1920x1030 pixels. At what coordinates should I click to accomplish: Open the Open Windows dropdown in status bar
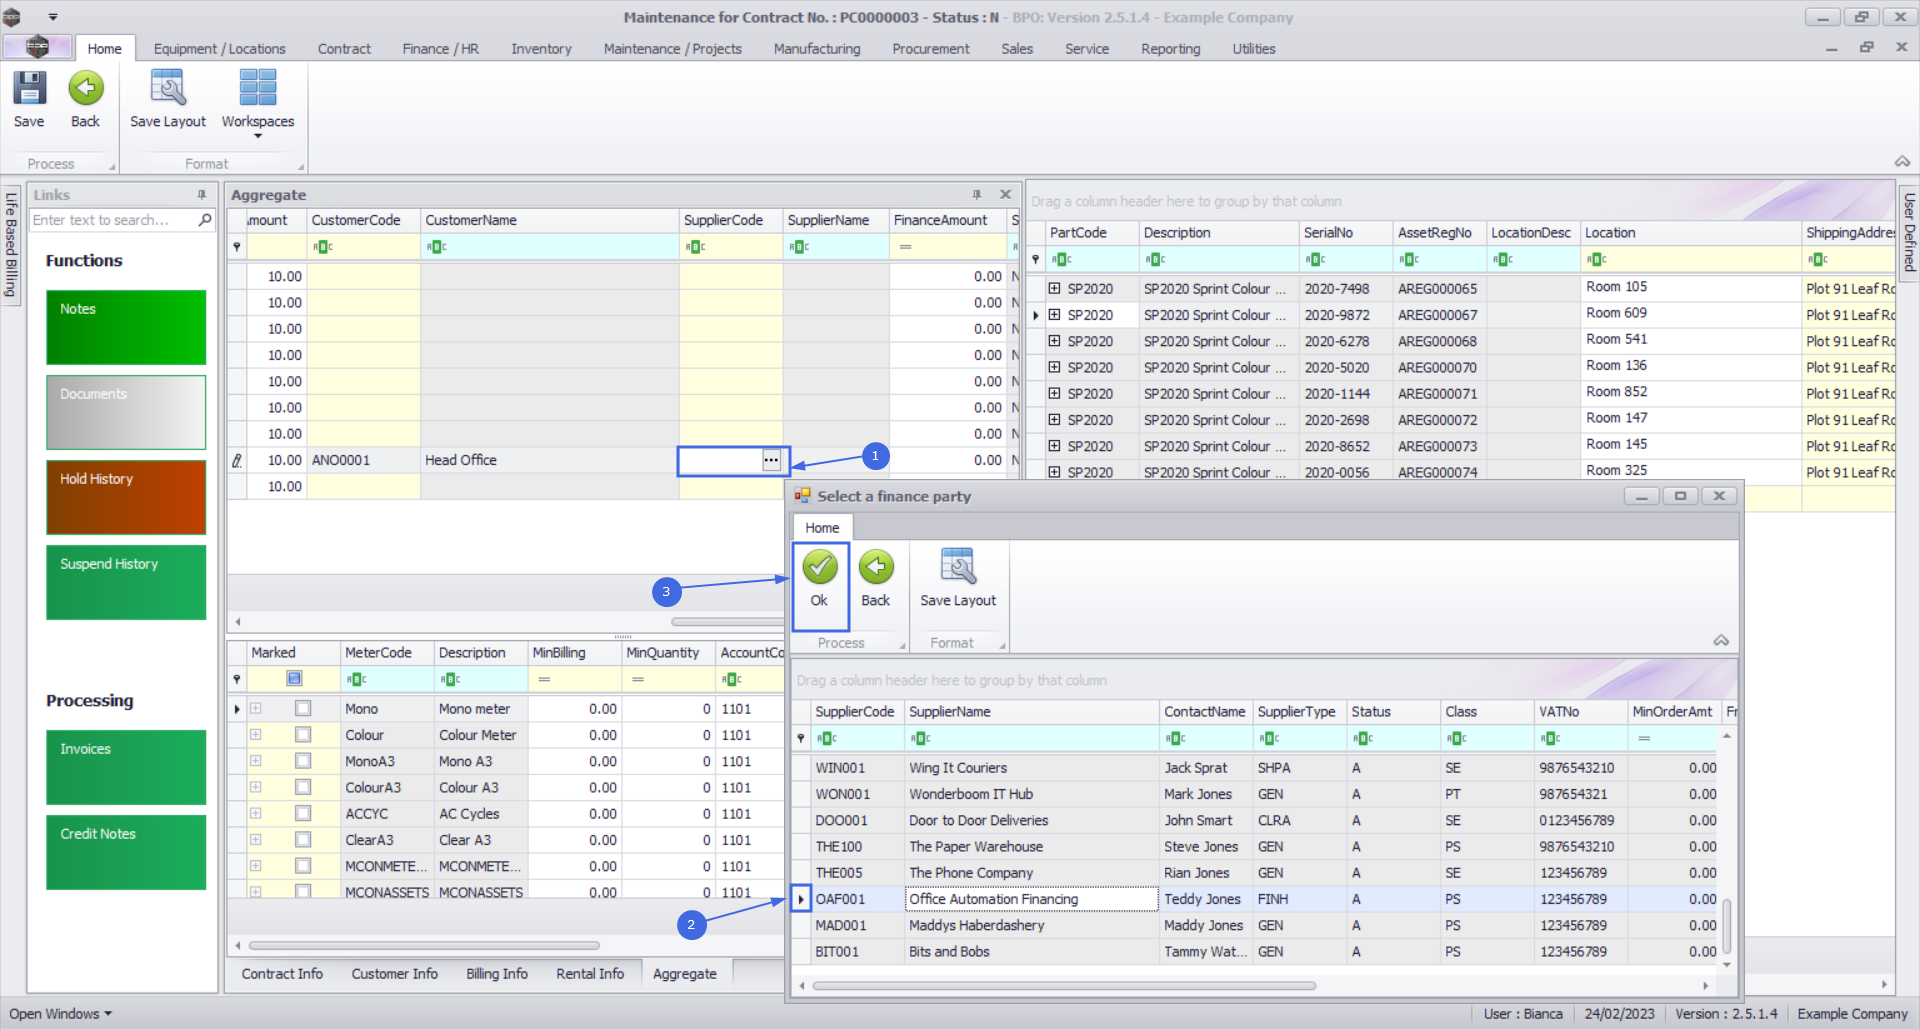[61, 1013]
